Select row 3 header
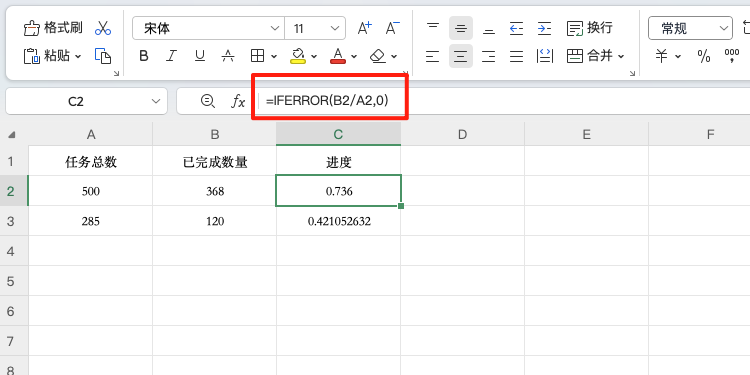 coord(11,221)
